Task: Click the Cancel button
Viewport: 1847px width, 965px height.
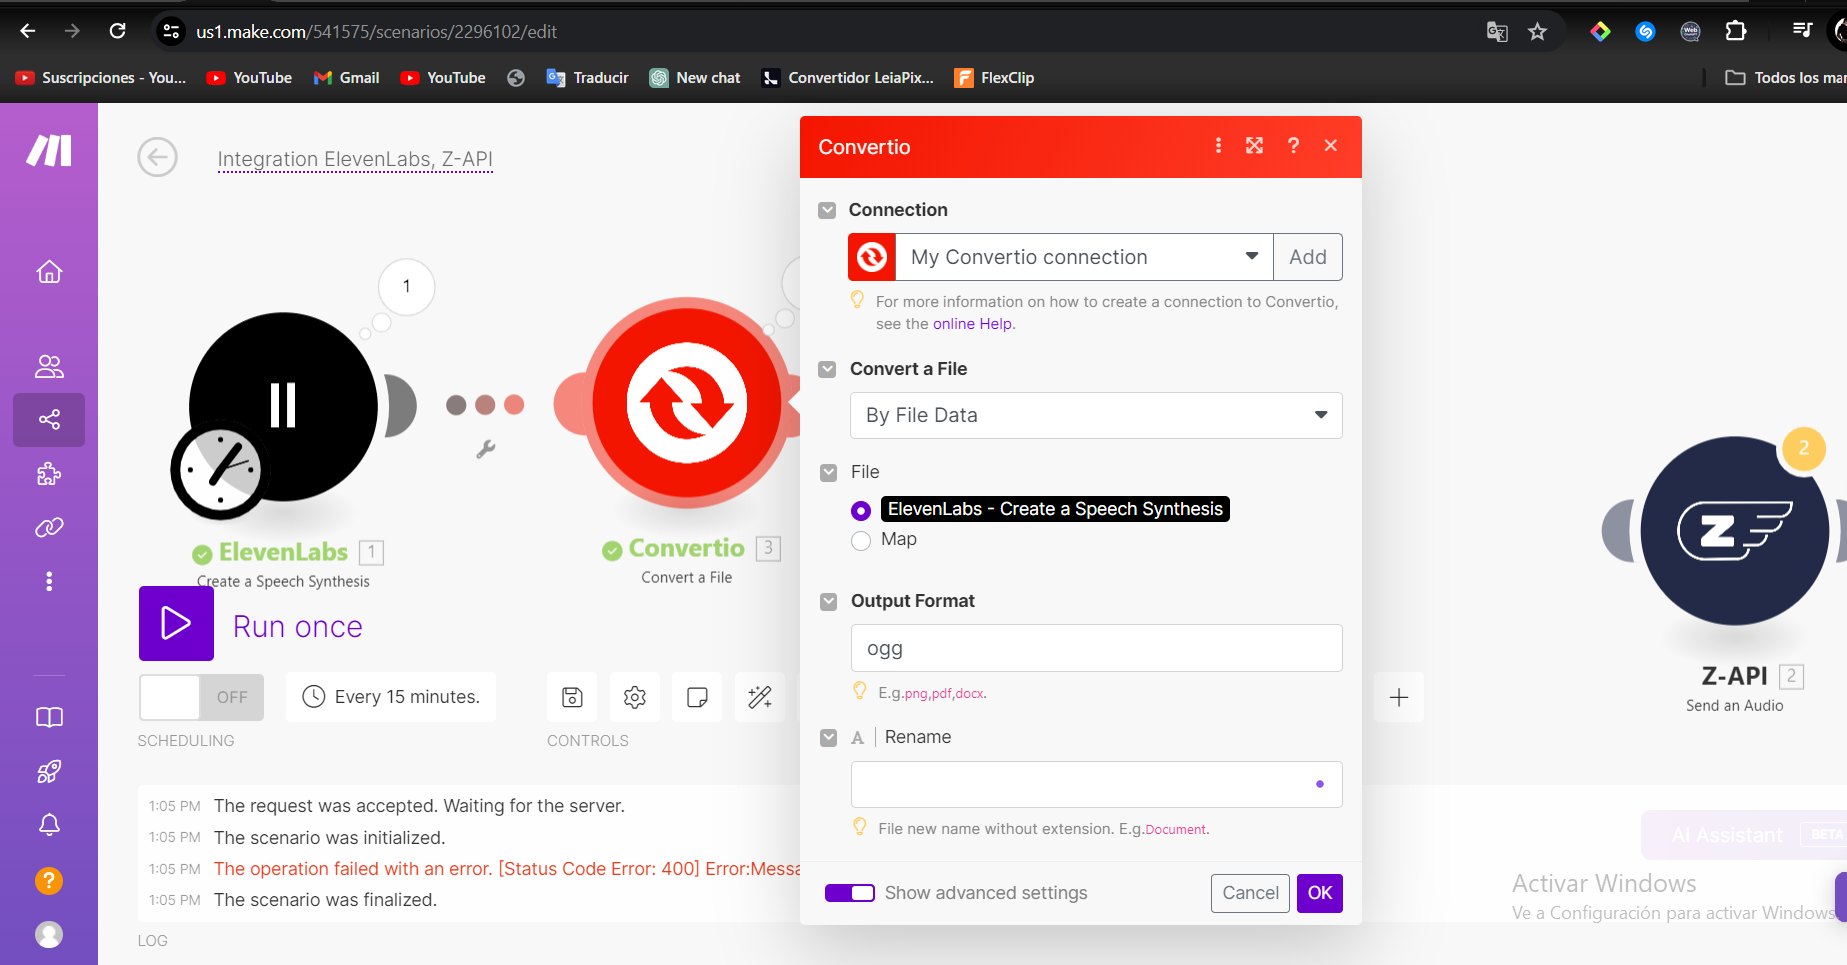Action: click(1250, 893)
